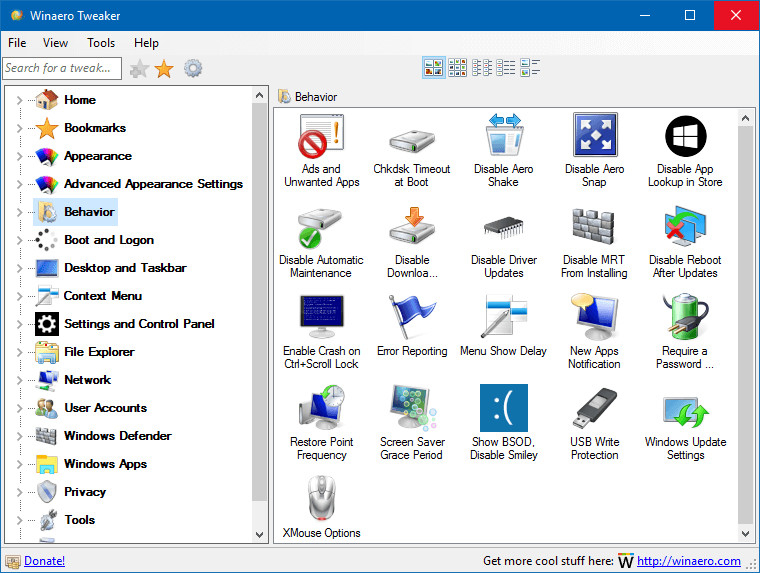Image resolution: width=760 pixels, height=573 pixels.
Task: Click the donate icon in status bar
Action: click(x=13, y=561)
